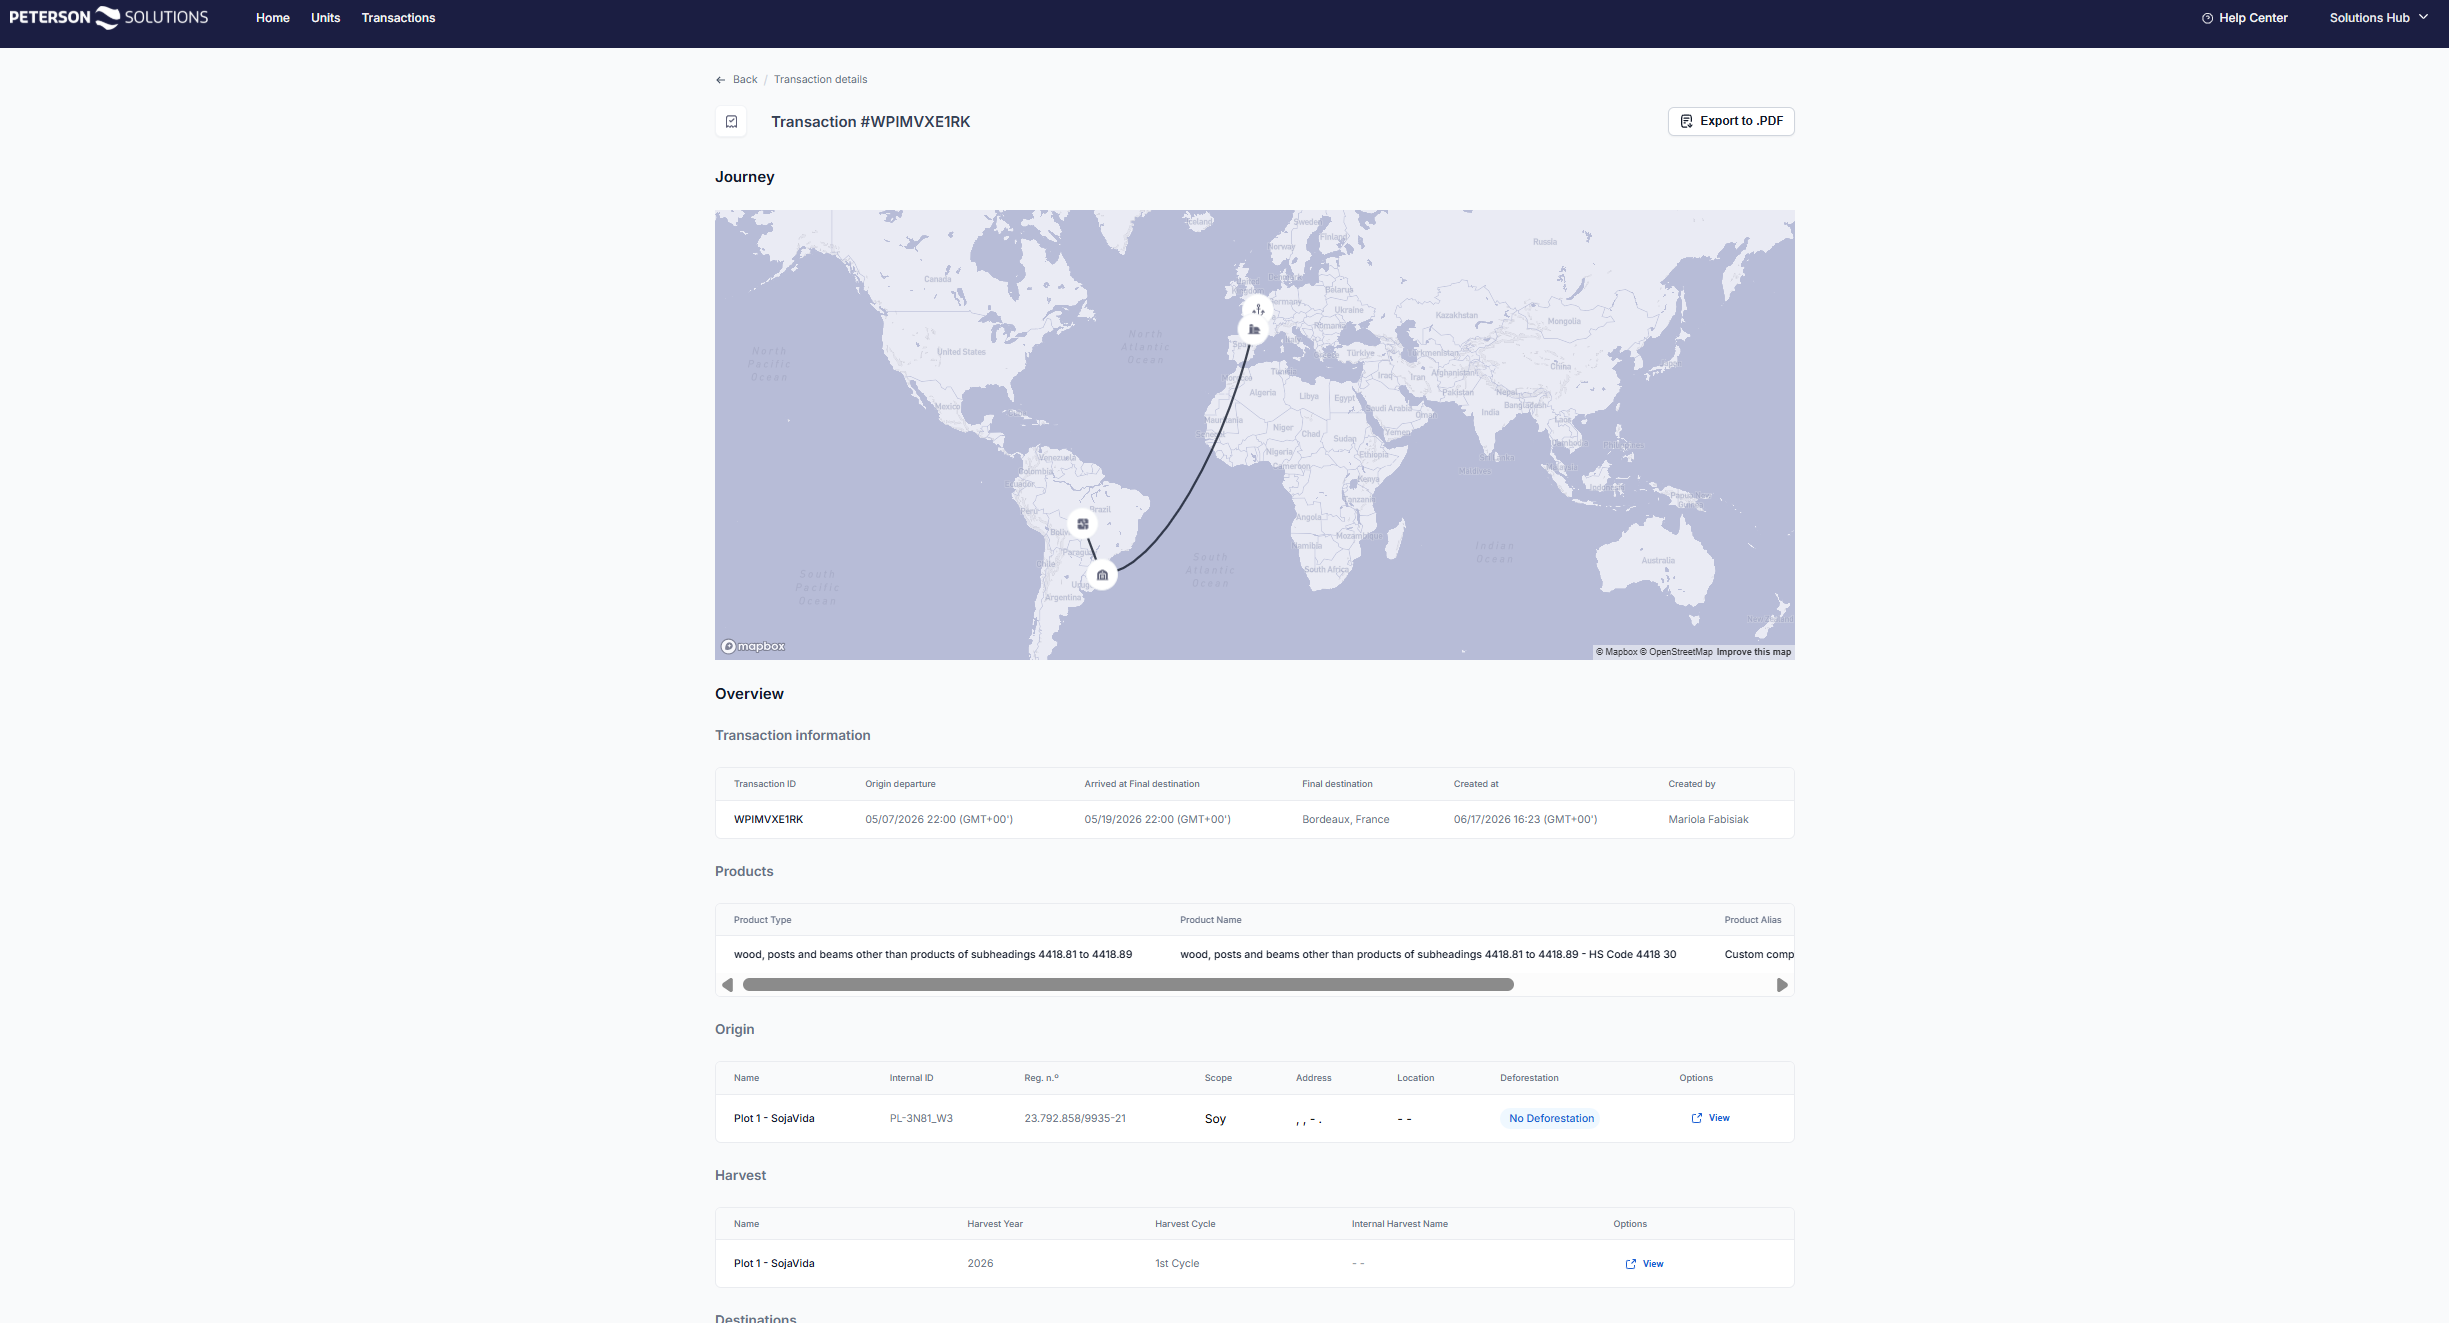View the Plot 1 - SojaVida harvest
The image size is (2449, 1323).
pos(1644,1264)
